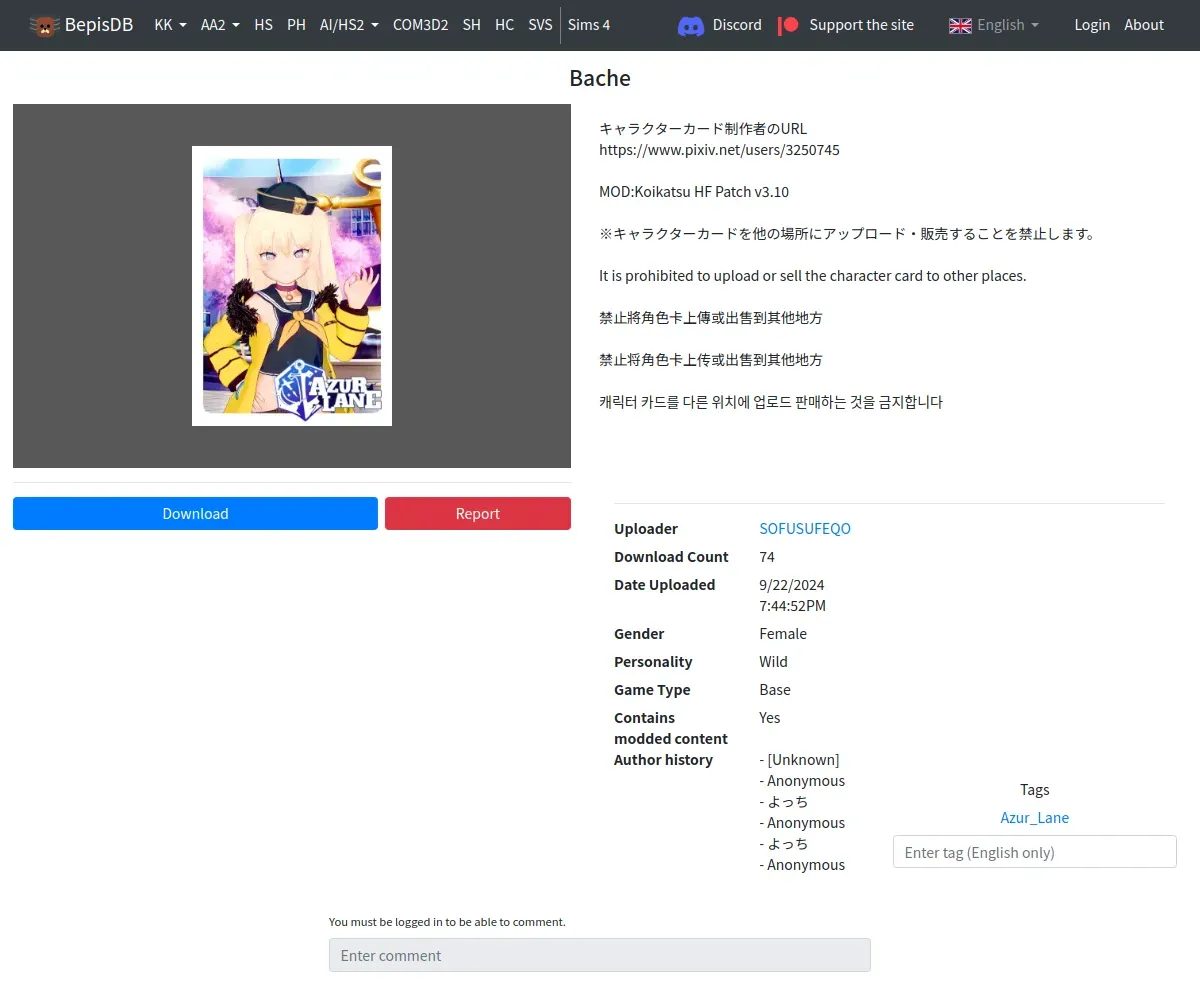Click the blue Download button
This screenshot has width=1200, height=1000.
click(195, 513)
